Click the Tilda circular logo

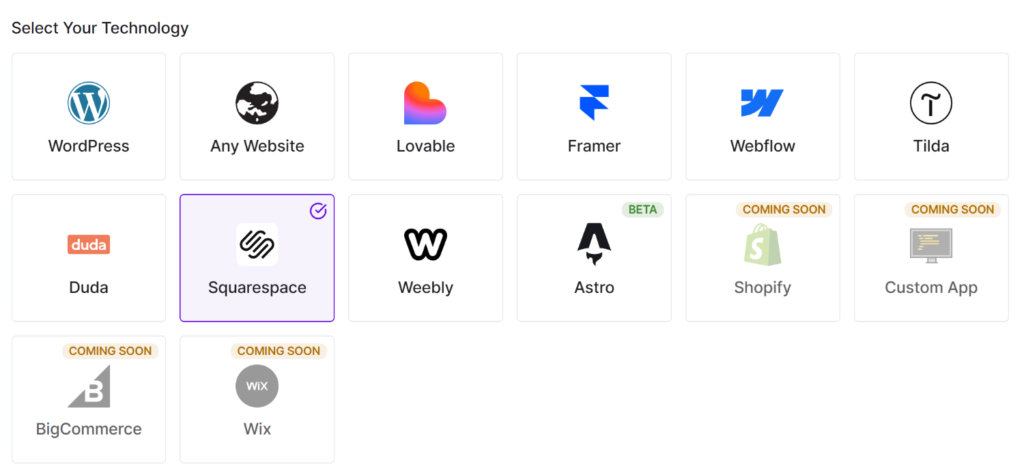point(931,103)
